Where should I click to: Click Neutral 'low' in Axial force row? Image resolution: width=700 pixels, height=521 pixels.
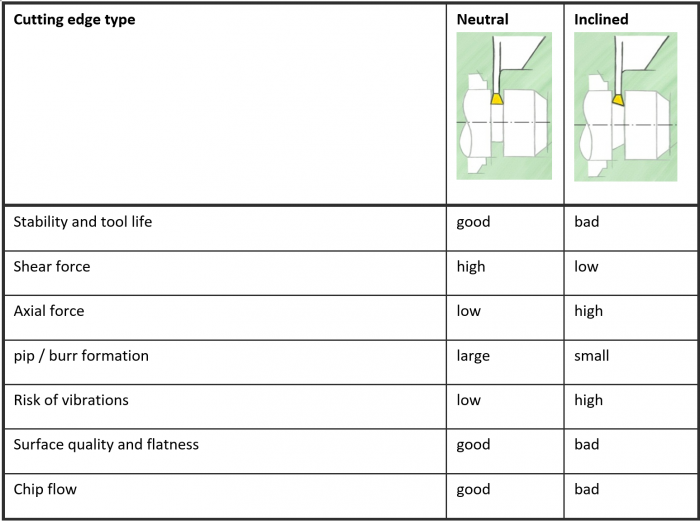coord(468,311)
